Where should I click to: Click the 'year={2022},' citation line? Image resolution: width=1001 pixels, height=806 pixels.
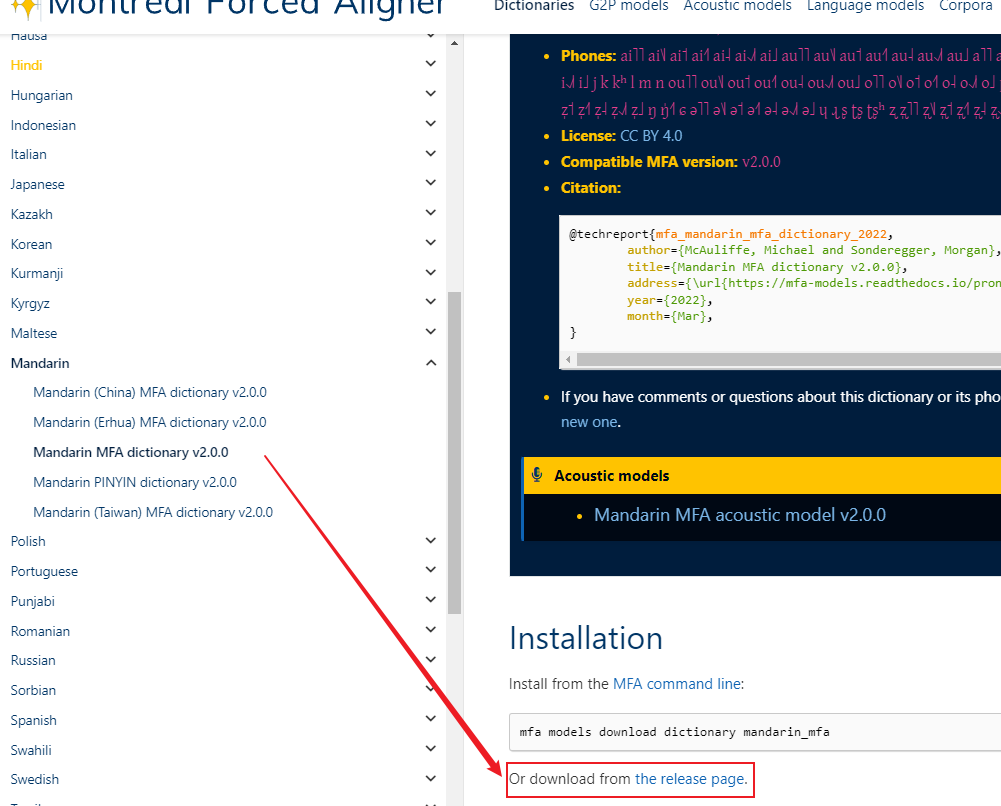(670, 300)
